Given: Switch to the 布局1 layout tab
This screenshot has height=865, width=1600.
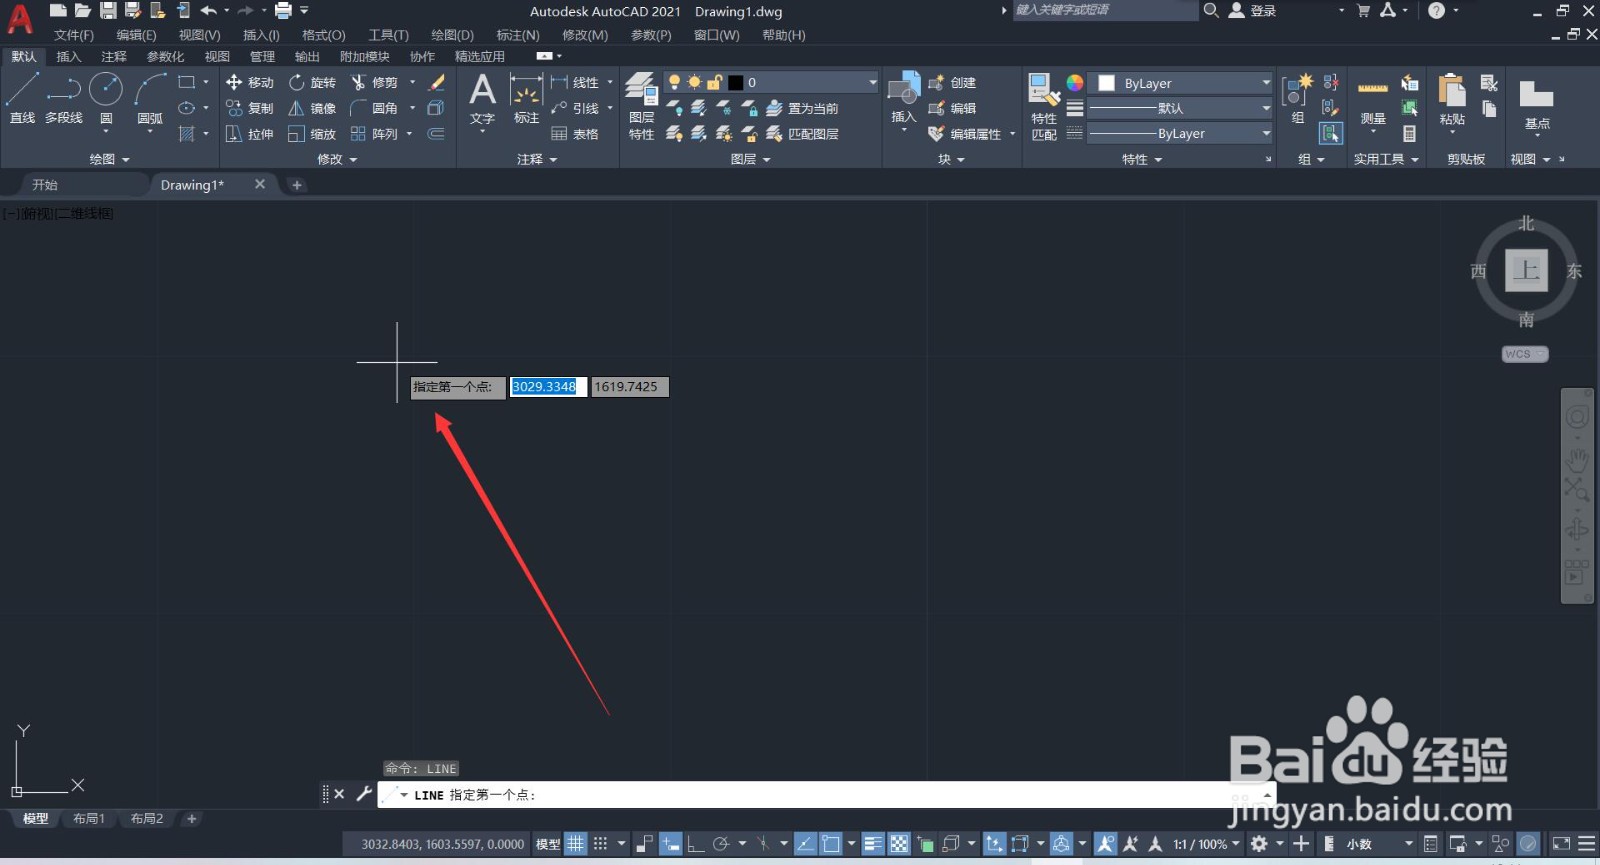Looking at the screenshot, I should click(89, 818).
